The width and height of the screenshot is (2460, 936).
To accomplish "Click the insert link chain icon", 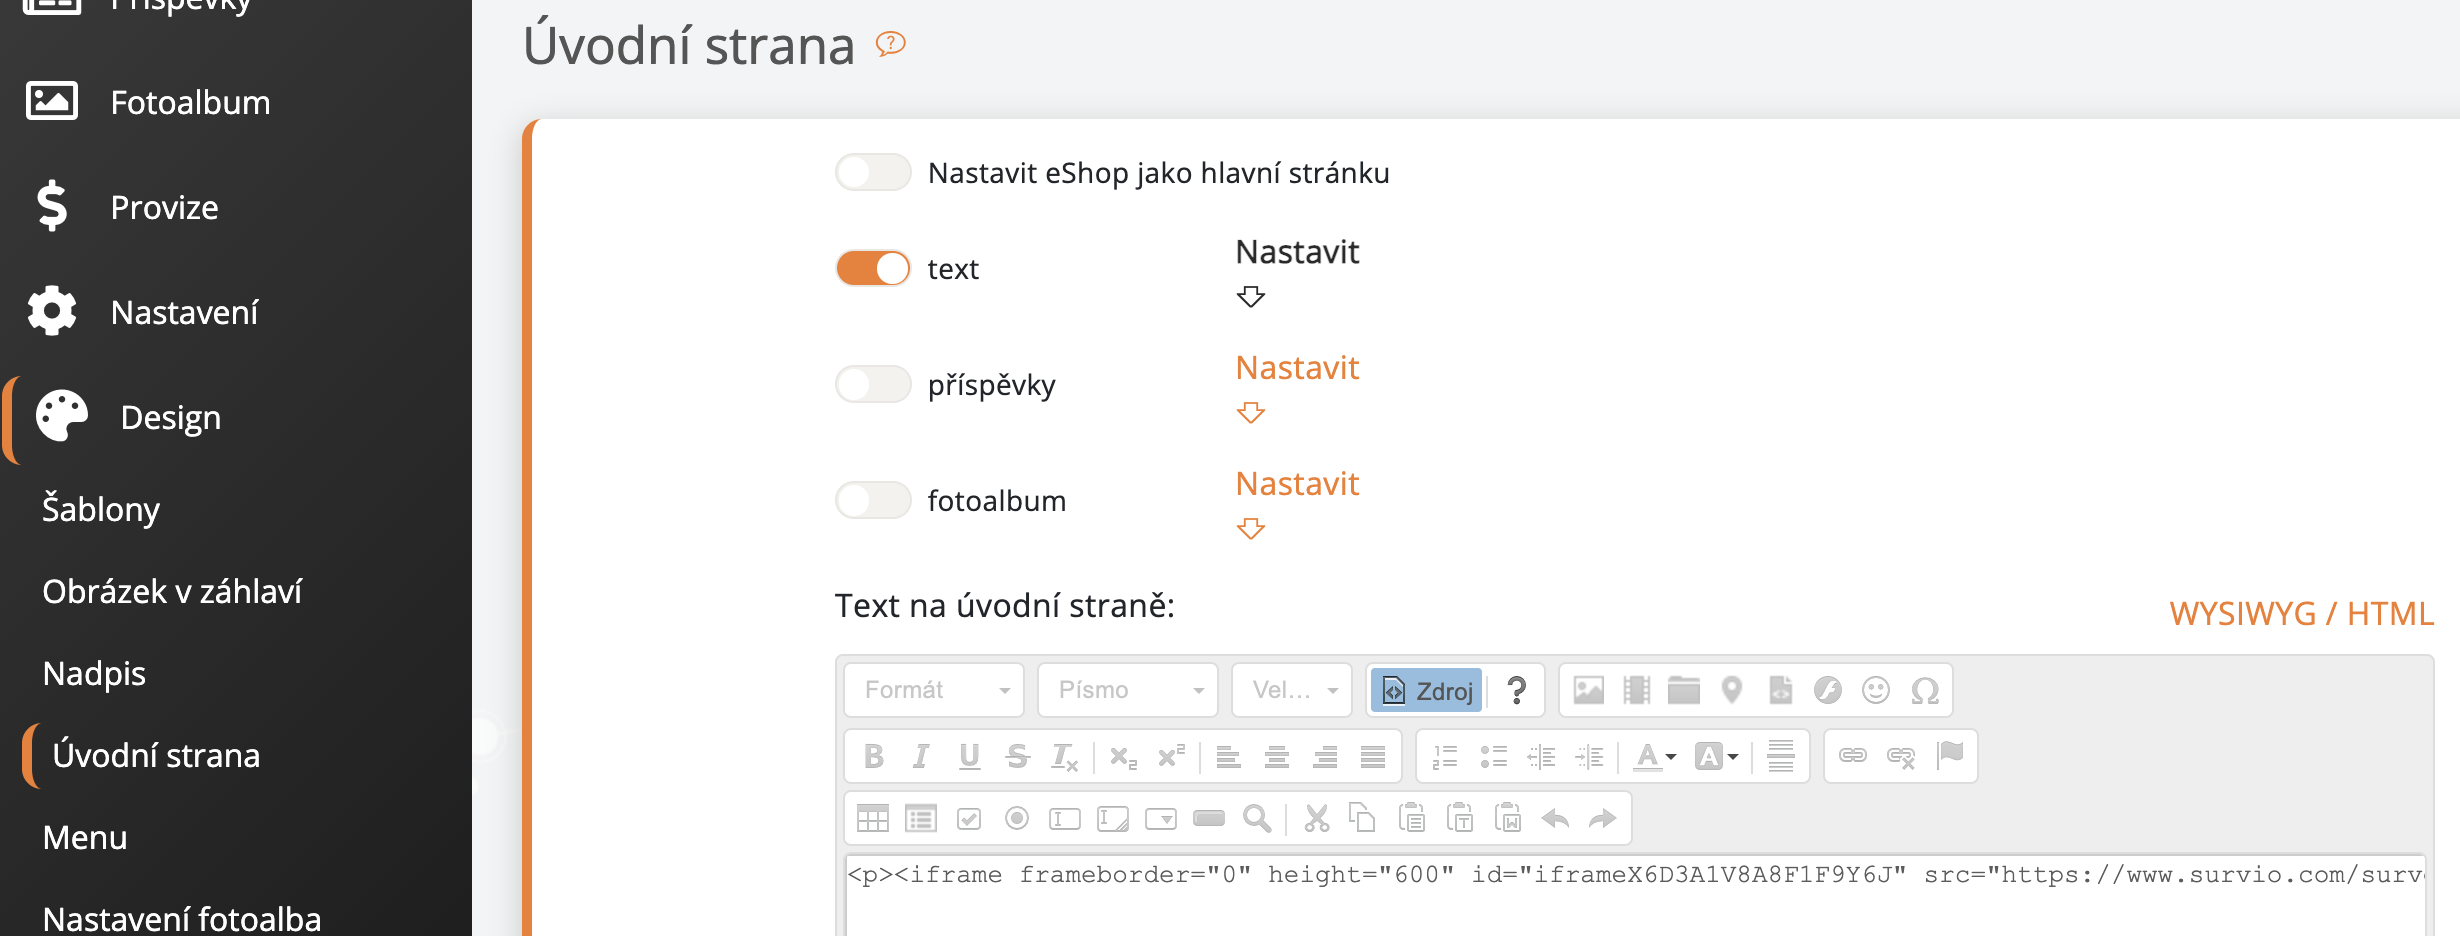I will tap(1852, 756).
